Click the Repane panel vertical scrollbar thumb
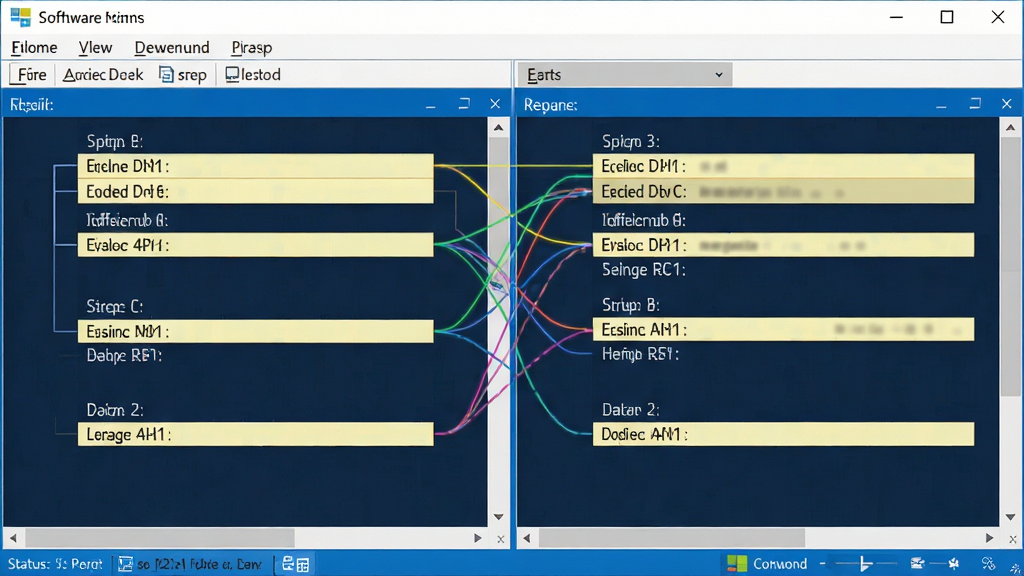Screen dimensions: 1024x576 click(1010, 266)
